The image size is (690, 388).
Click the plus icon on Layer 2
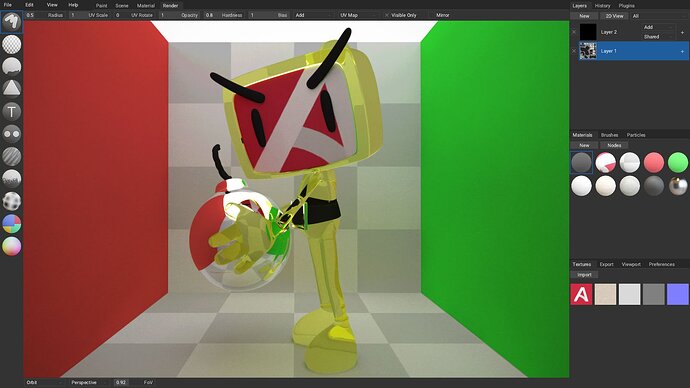pyautogui.click(x=683, y=32)
